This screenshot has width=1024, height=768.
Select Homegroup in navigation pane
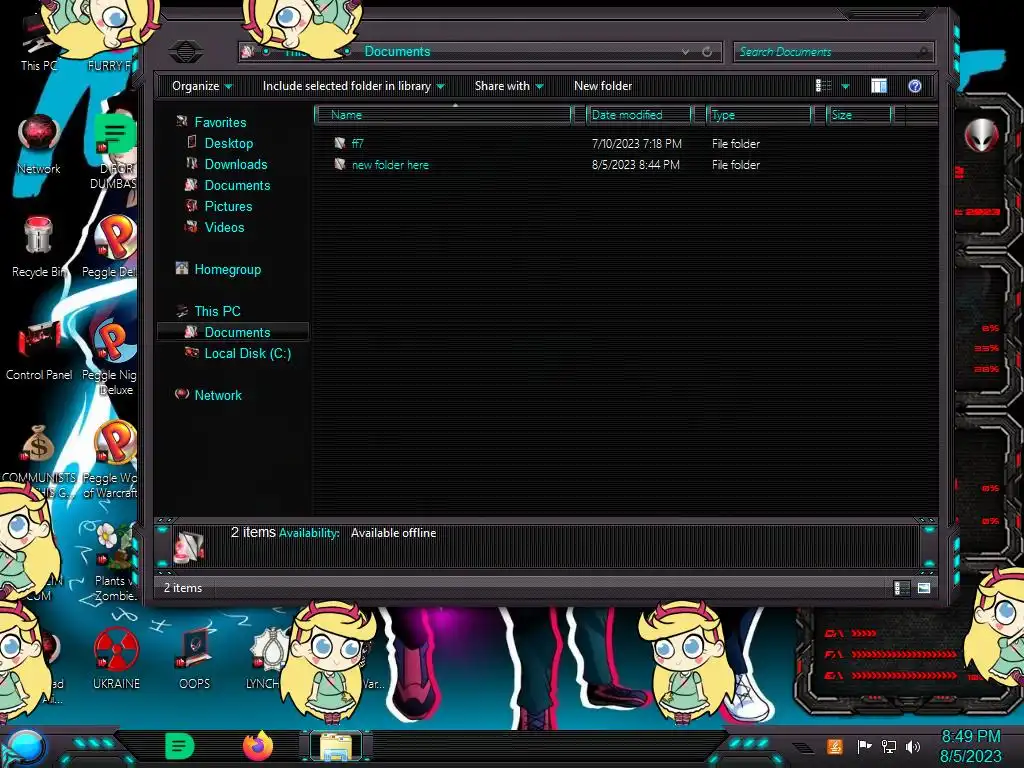(227, 269)
